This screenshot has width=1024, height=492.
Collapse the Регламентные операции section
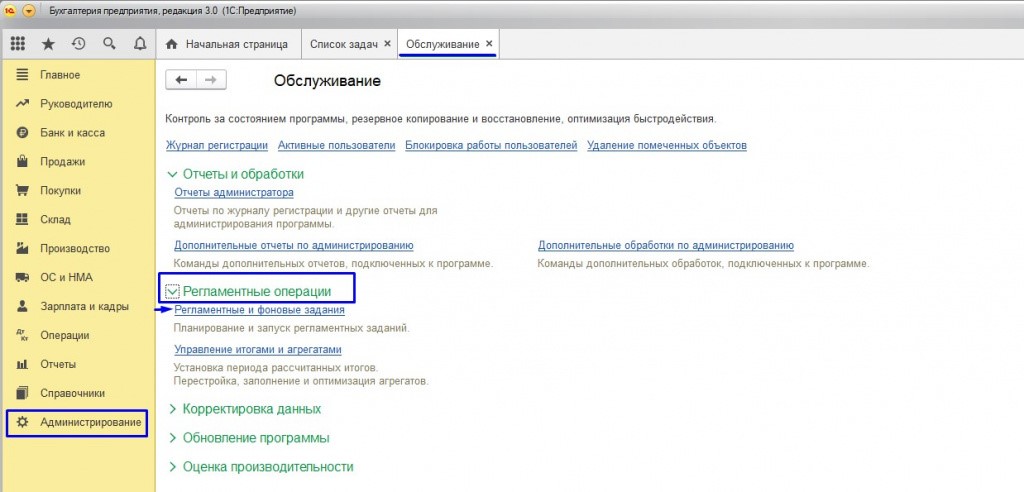(x=172, y=291)
